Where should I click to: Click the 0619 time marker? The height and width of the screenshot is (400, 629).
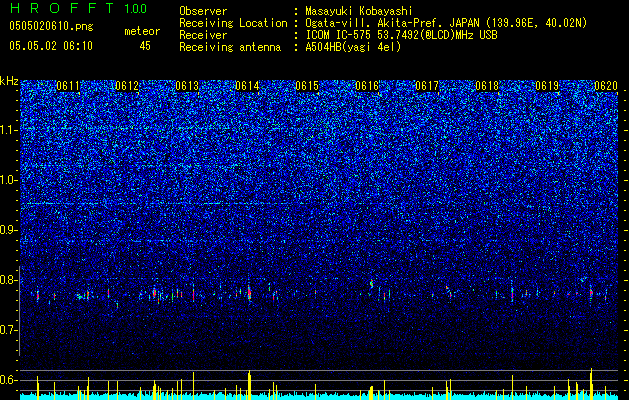tap(547, 86)
